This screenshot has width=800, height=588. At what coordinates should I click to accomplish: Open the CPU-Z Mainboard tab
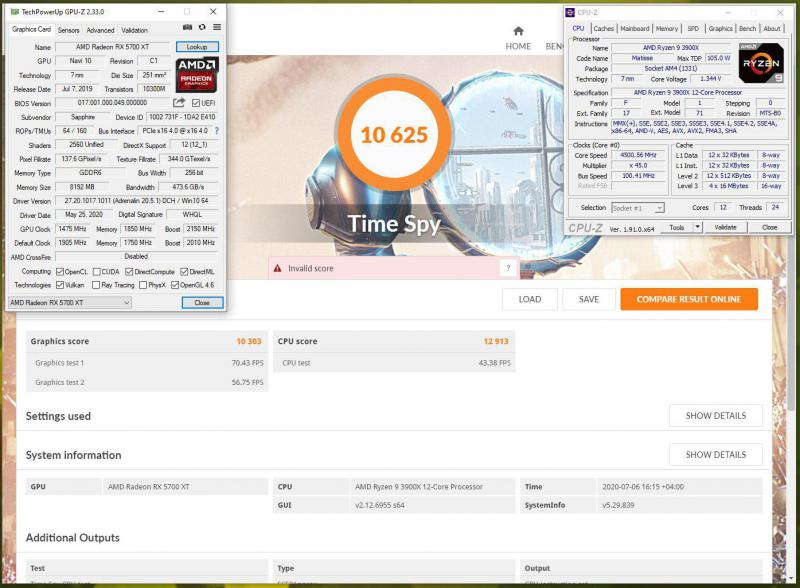(x=635, y=29)
